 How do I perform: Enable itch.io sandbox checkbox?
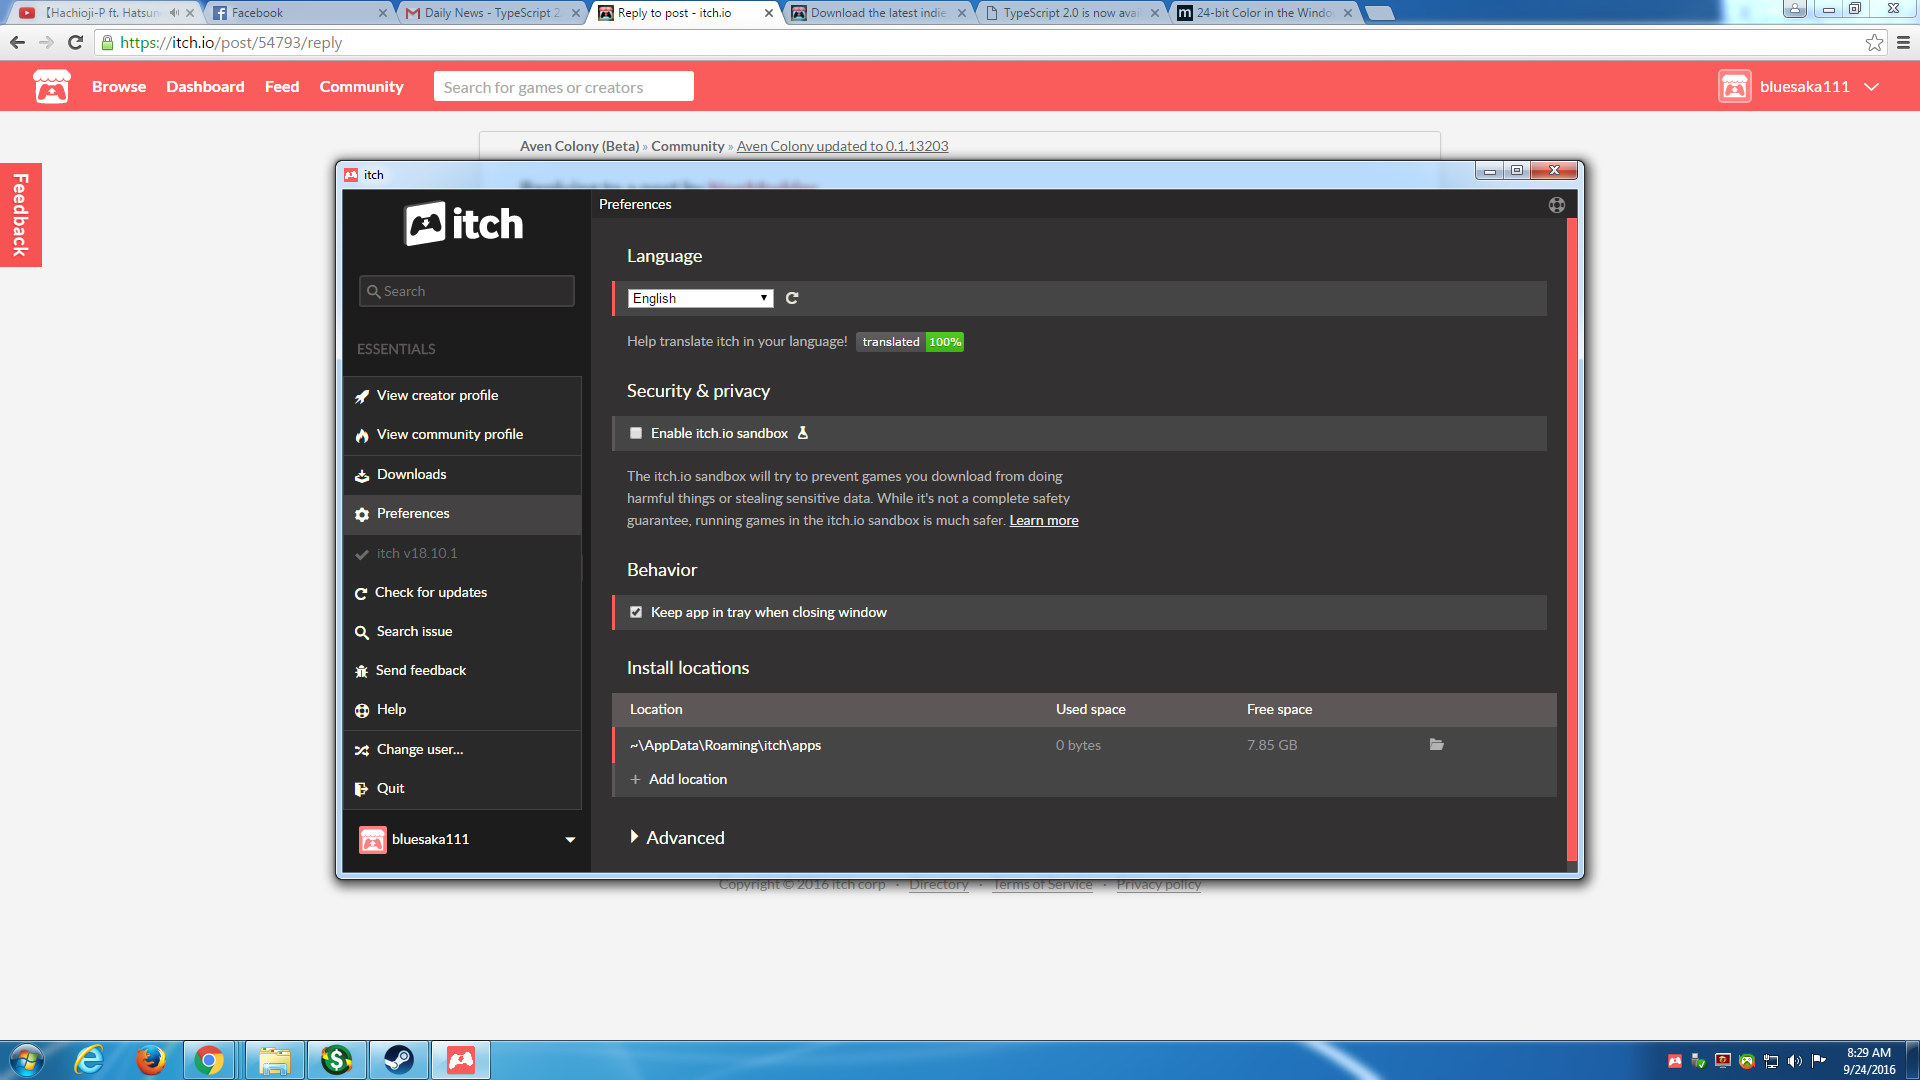636,433
